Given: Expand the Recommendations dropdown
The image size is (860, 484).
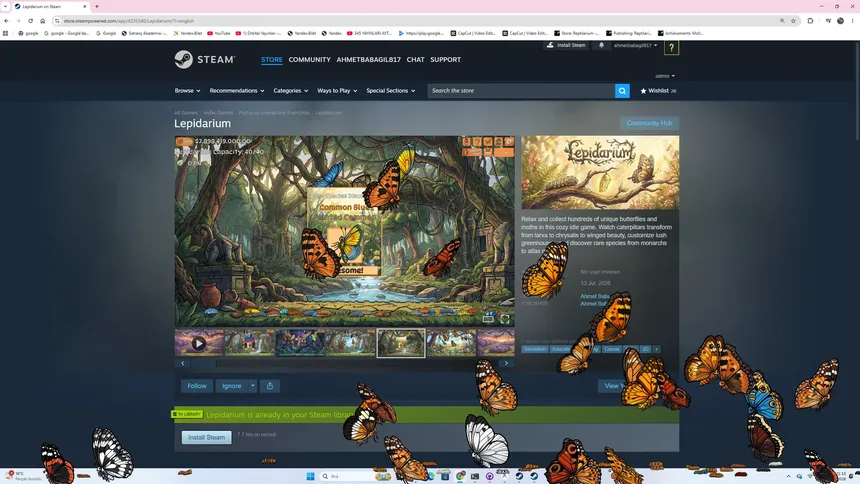Looking at the screenshot, I should [237, 91].
